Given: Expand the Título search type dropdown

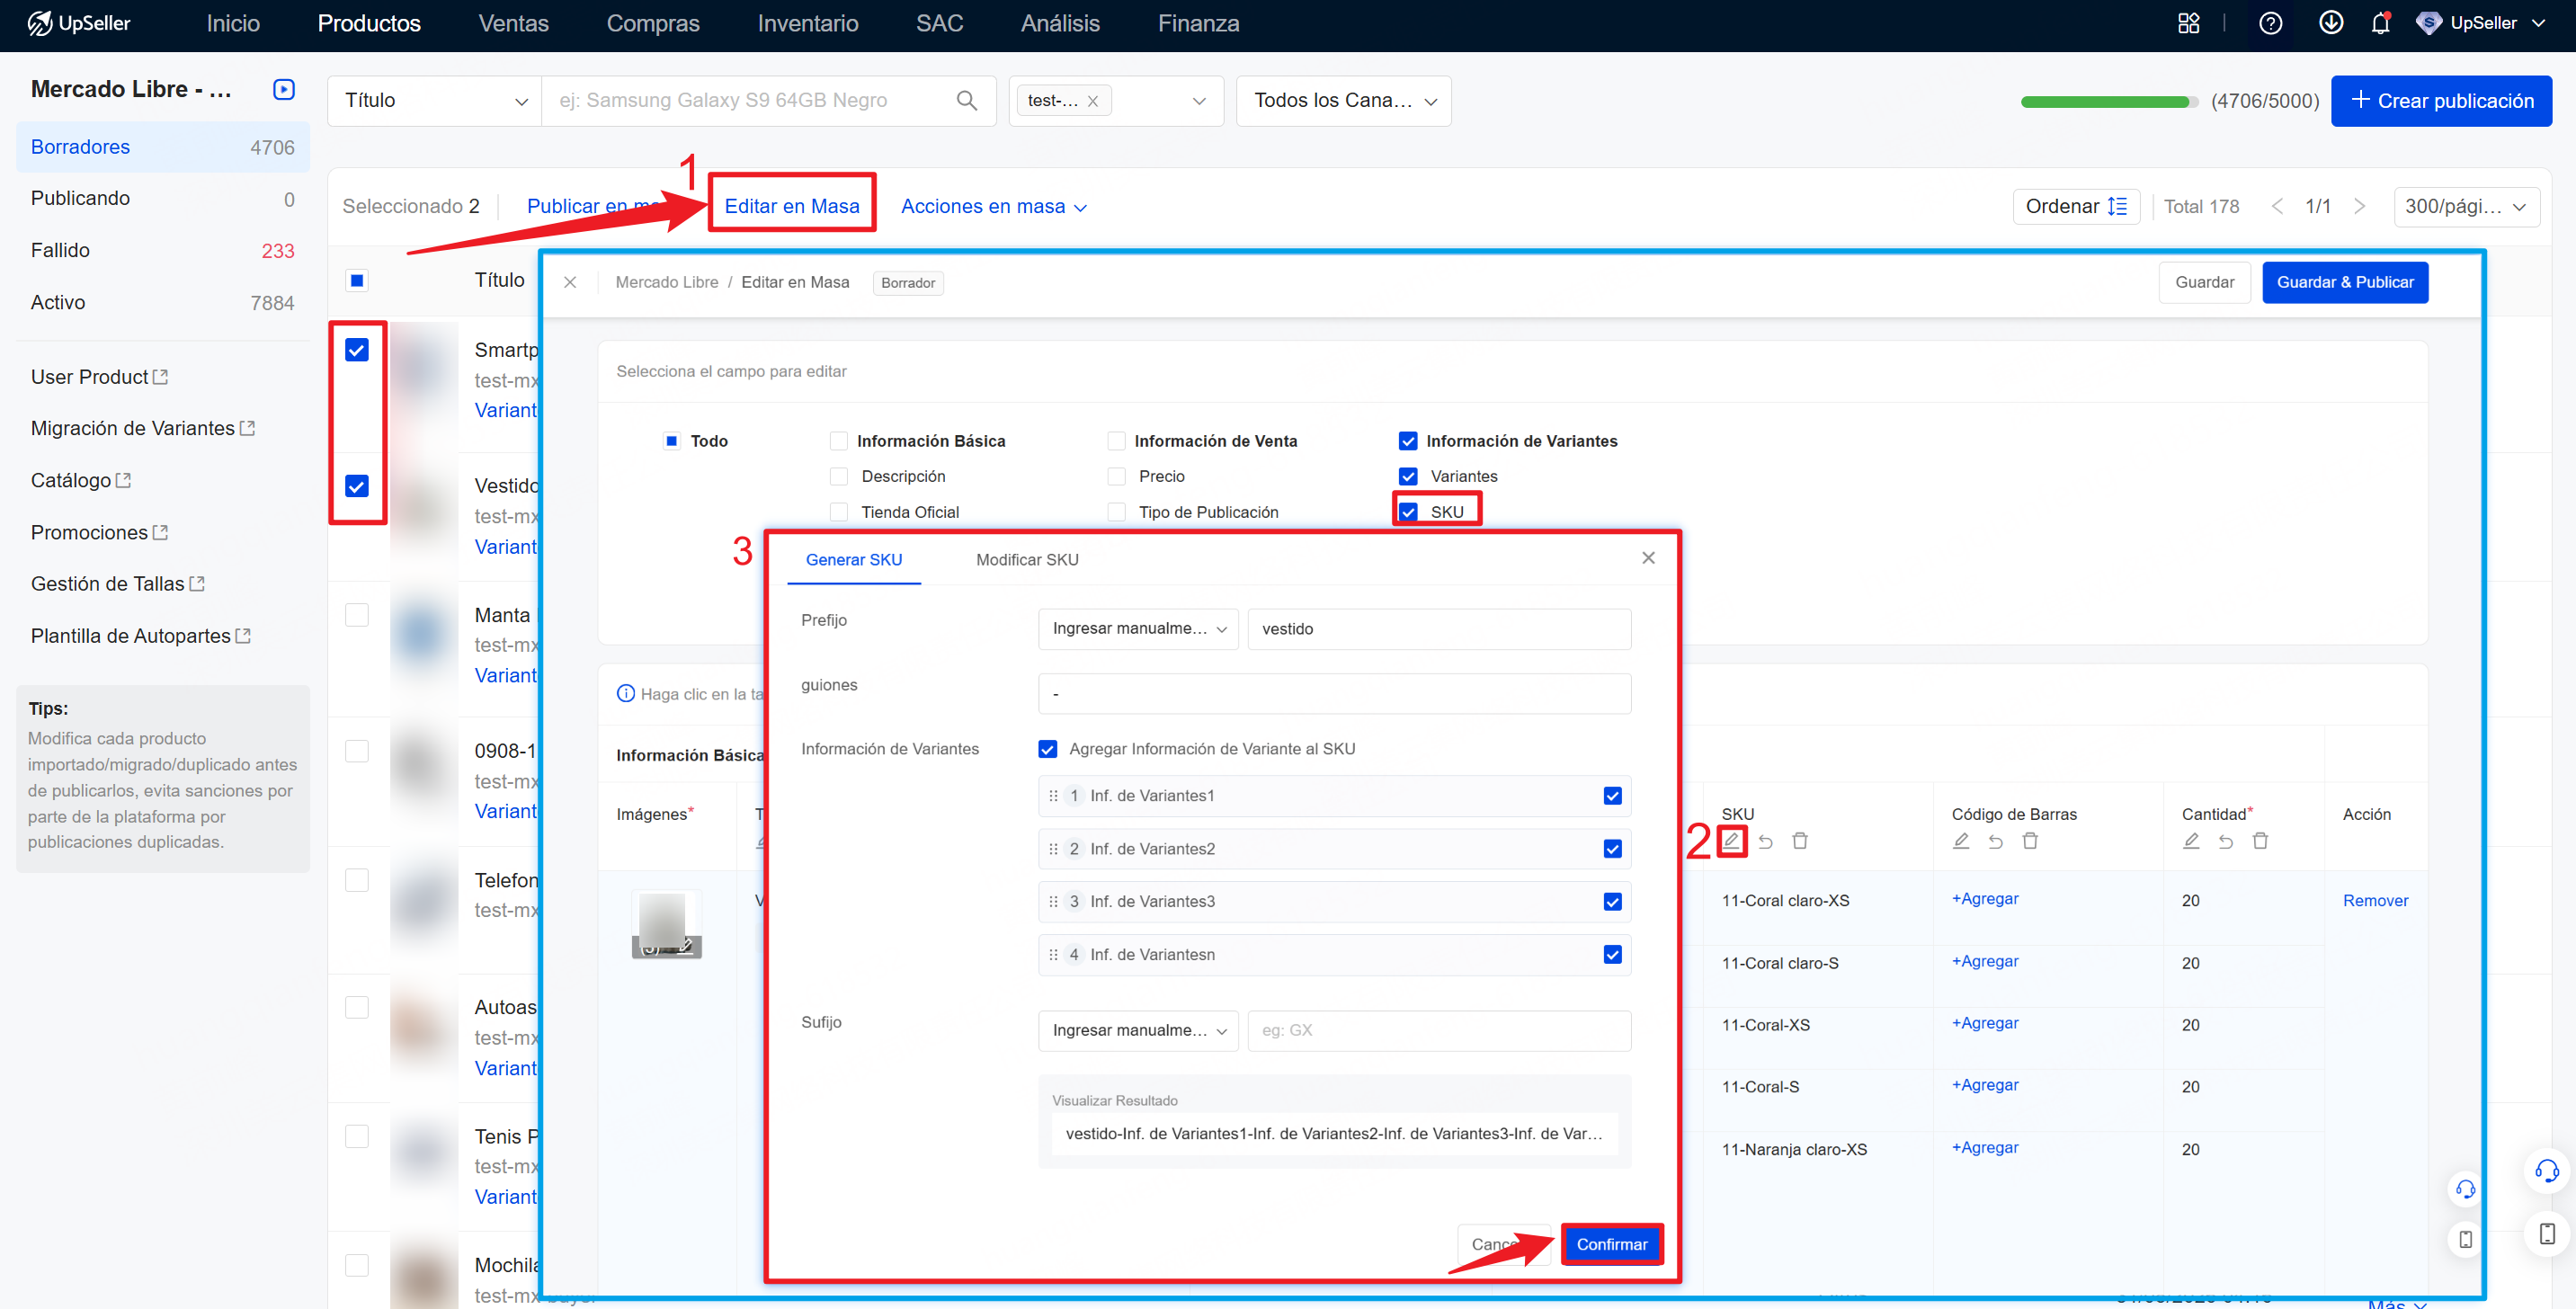Looking at the screenshot, I should [x=434, y=100].
